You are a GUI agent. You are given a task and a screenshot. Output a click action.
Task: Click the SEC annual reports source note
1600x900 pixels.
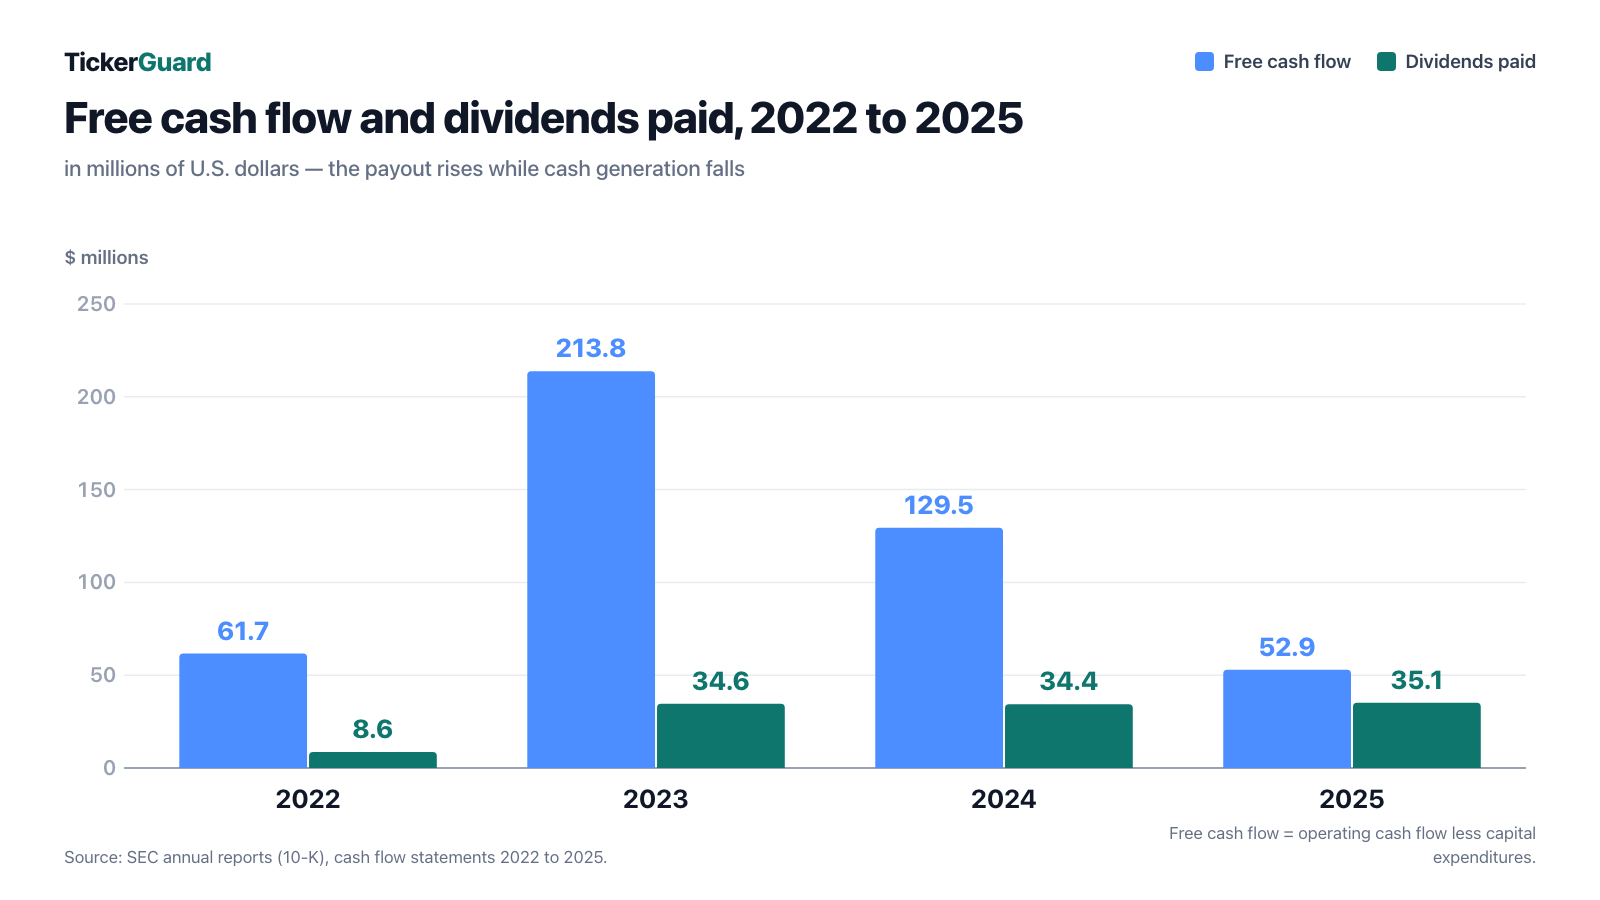336,857
